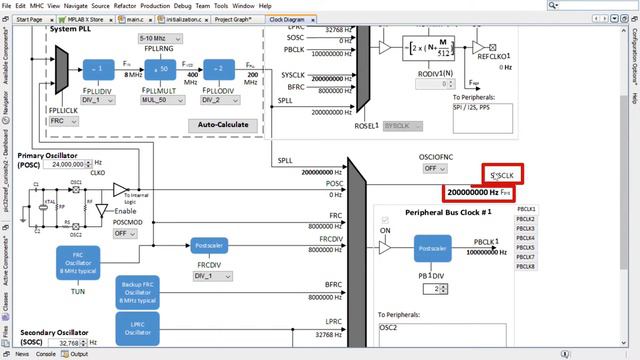The image size is (640, 360).
Task: Open the Classes side panel
Action: pos(5,307)
